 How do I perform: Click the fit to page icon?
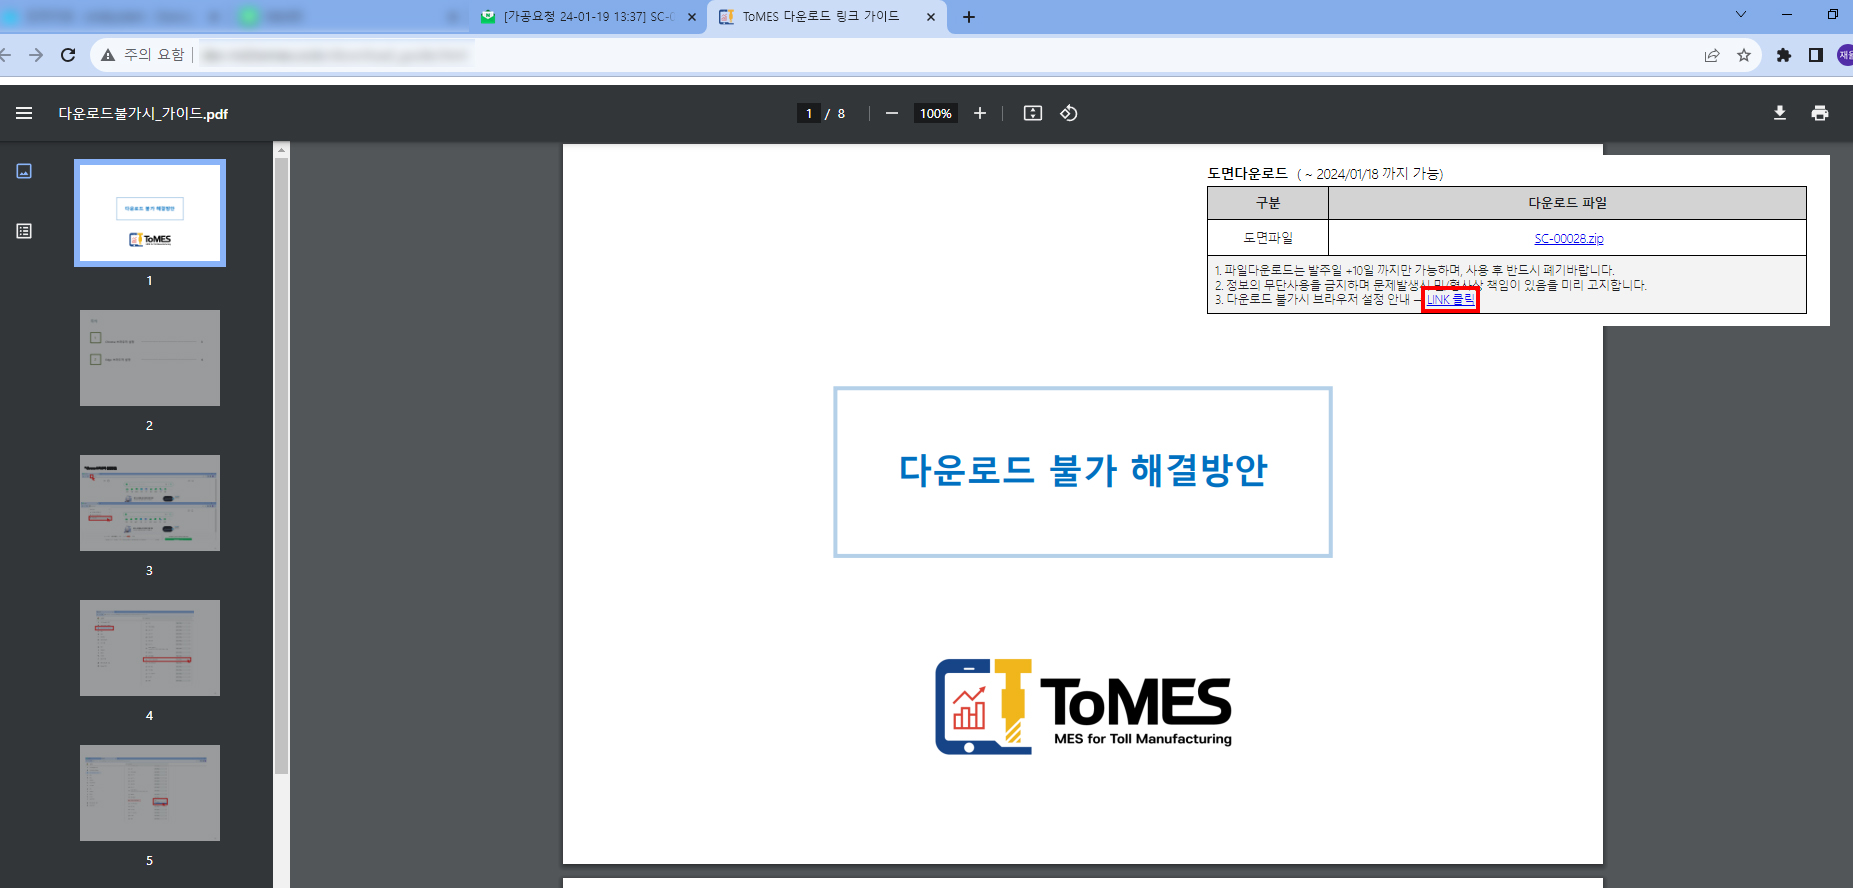1033,113
